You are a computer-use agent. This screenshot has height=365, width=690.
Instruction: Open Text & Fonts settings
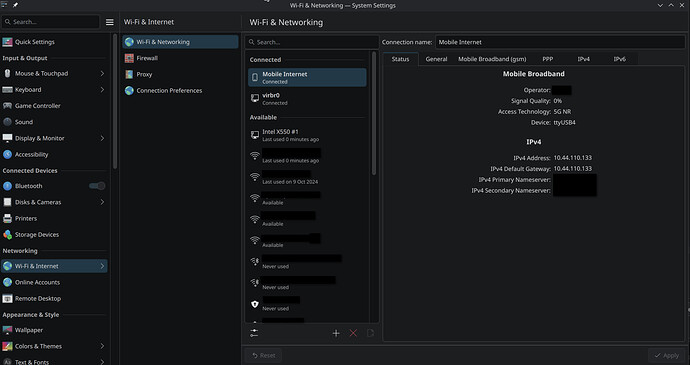pyautogui.click(x=54, y=361)
